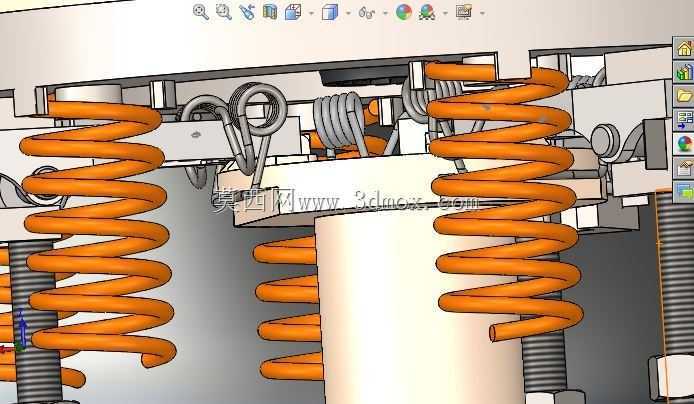Expand the View Settings dropdown arrow
694x404 pixels.
click(482, 13)
